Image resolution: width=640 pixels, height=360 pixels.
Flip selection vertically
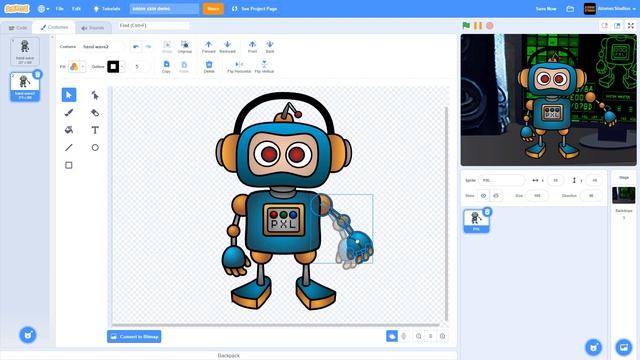(264, 67)
